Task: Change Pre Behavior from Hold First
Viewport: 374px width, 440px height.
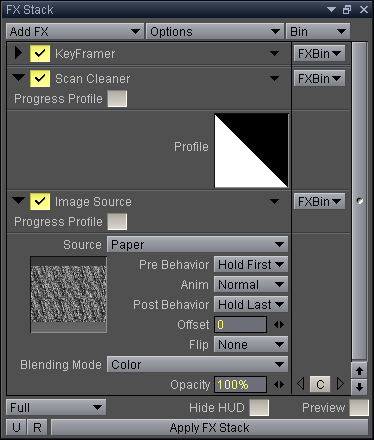Action: coord(251,265)
